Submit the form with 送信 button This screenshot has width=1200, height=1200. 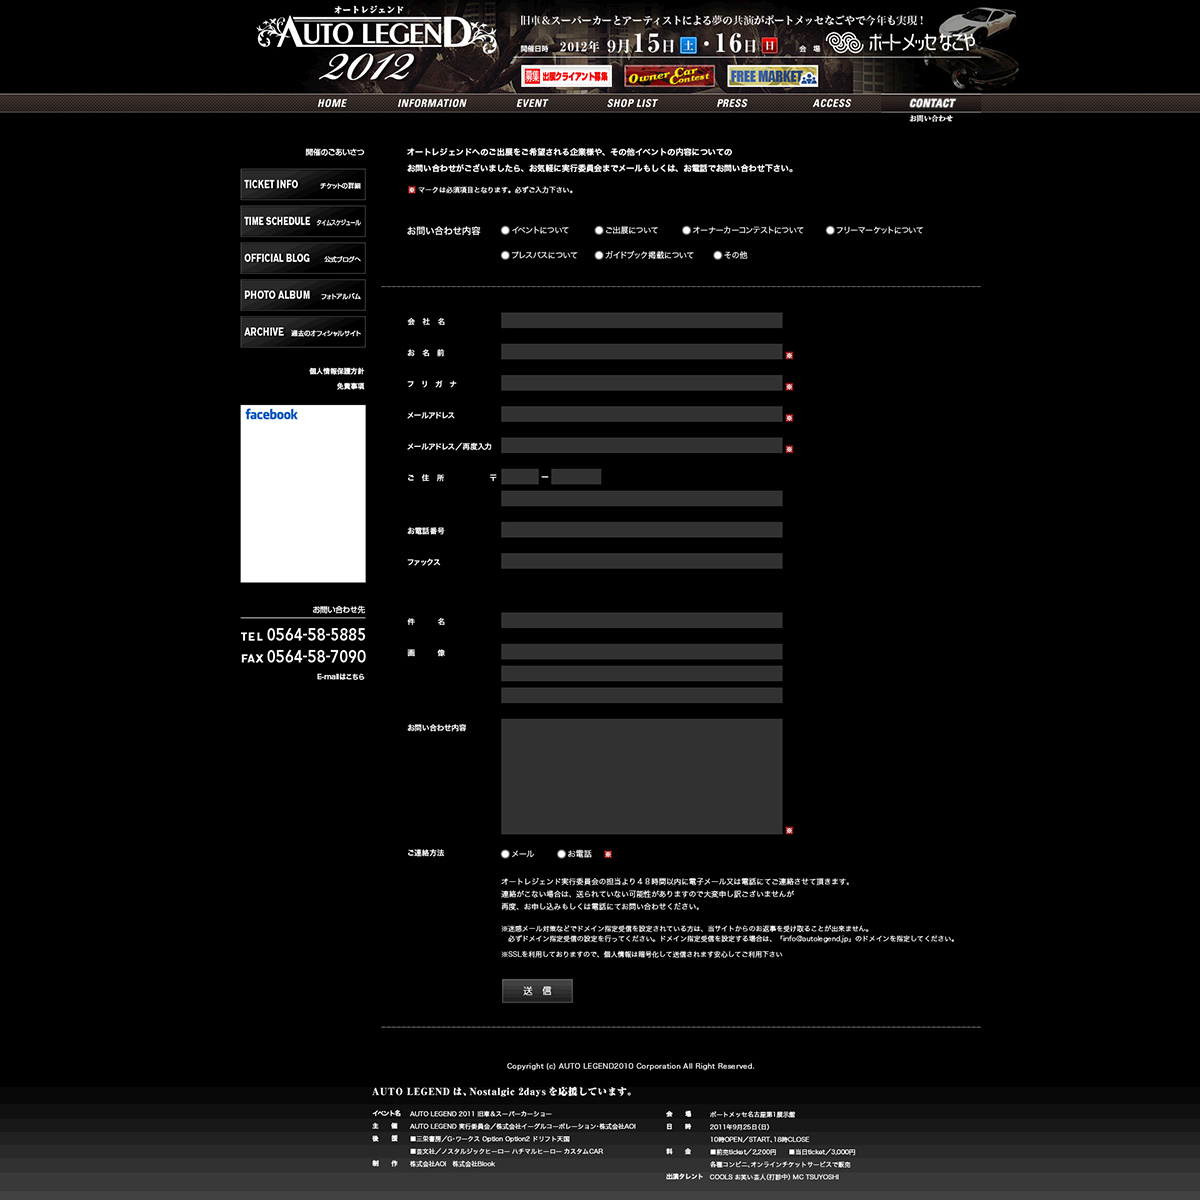pyautogui.click(x=537, y=991)
